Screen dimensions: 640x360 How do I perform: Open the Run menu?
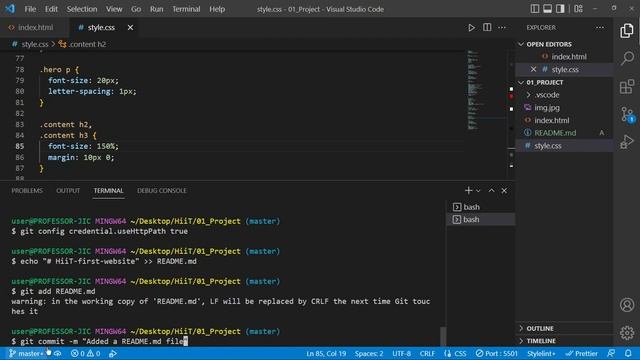pyautogui.click(x=156, y=9)
